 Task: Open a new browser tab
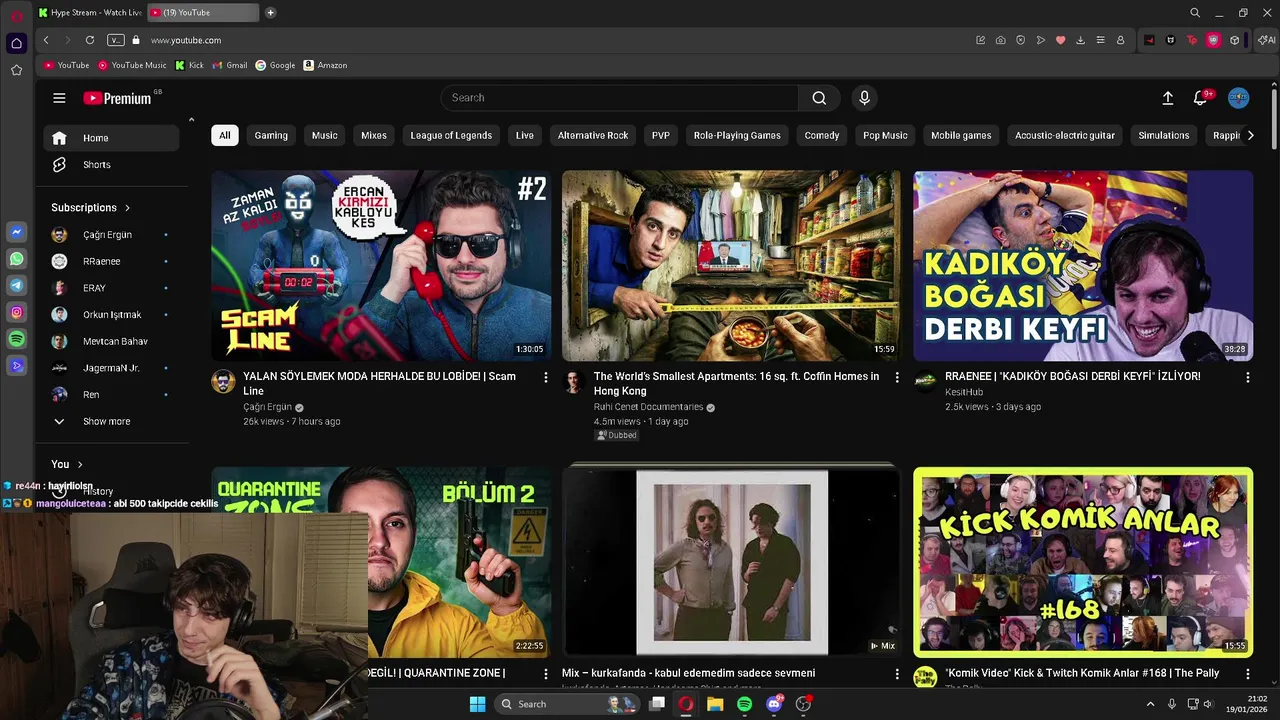click(x=270, y=13)
